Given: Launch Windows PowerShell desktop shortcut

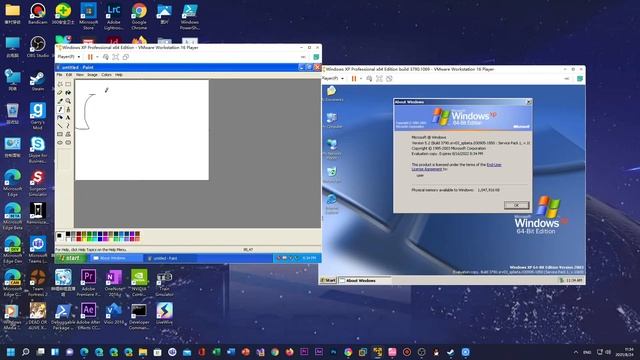Looking at the screenshot, I should pos(190,16).
